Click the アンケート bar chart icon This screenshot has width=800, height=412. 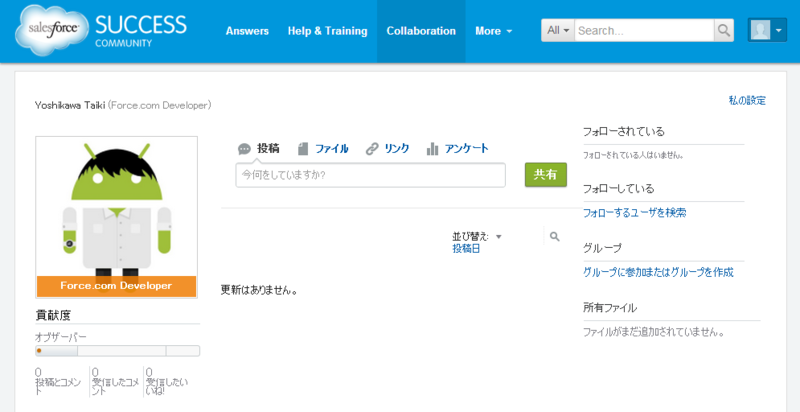pyautogui.click(x=433, y=149)
